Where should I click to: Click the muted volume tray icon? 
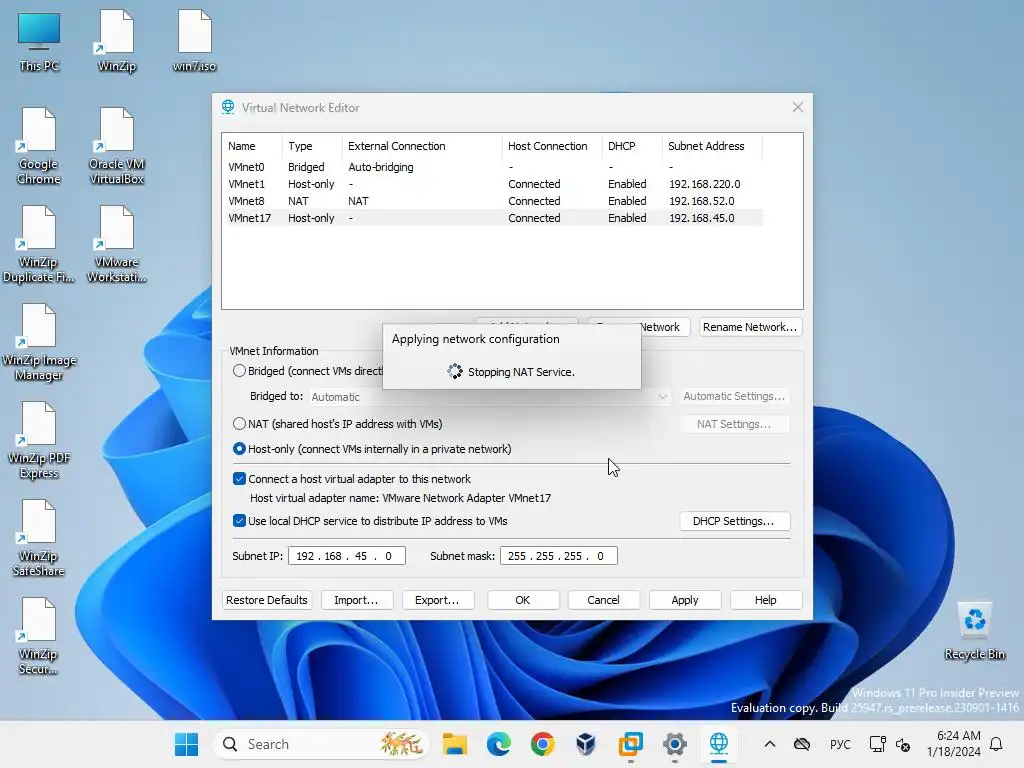pos(903,744)
